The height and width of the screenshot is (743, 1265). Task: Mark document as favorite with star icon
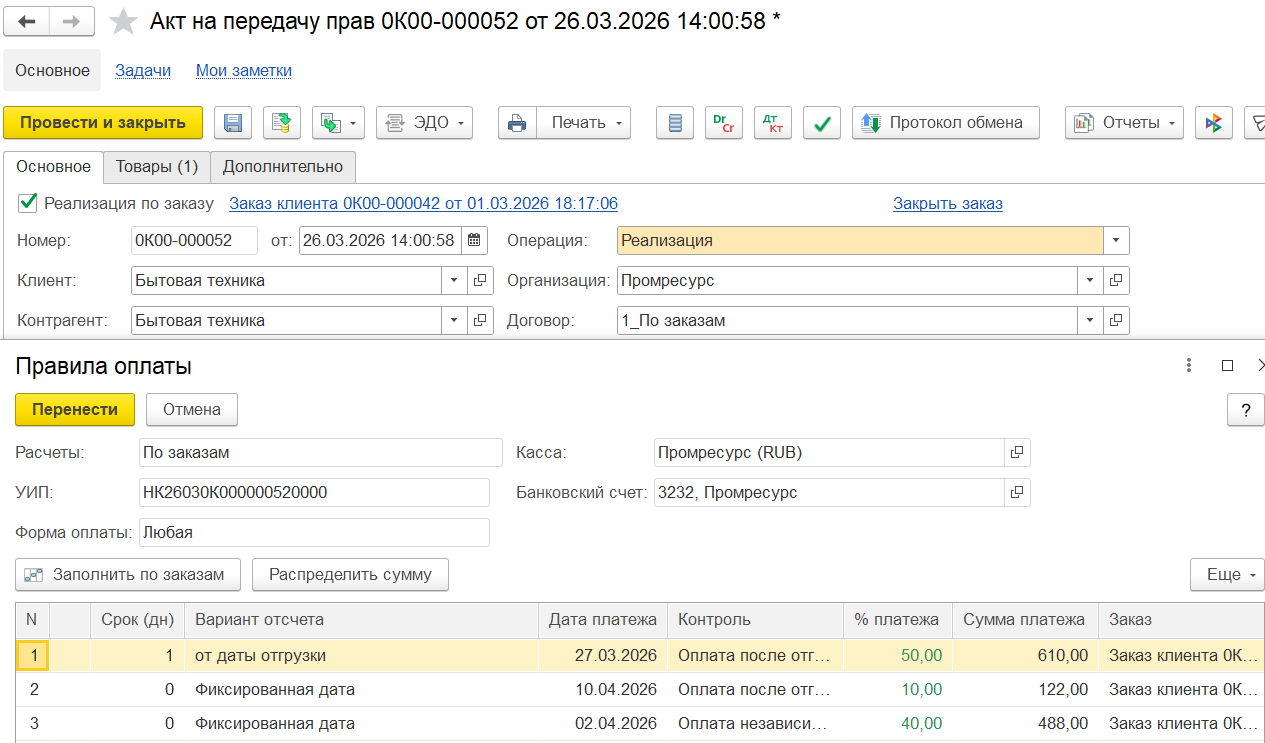(x=123, y=21)
